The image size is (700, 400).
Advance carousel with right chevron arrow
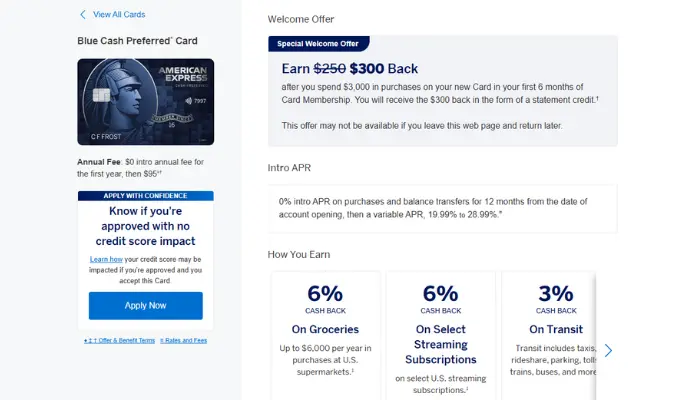click(x=608, y=350)
